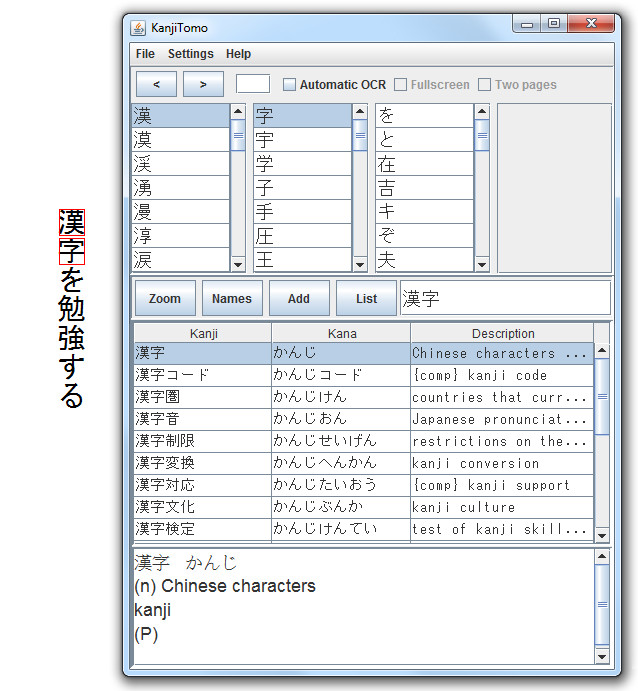
Task: Click the definition pane scrollbar thumb
Action: point(602,604)
